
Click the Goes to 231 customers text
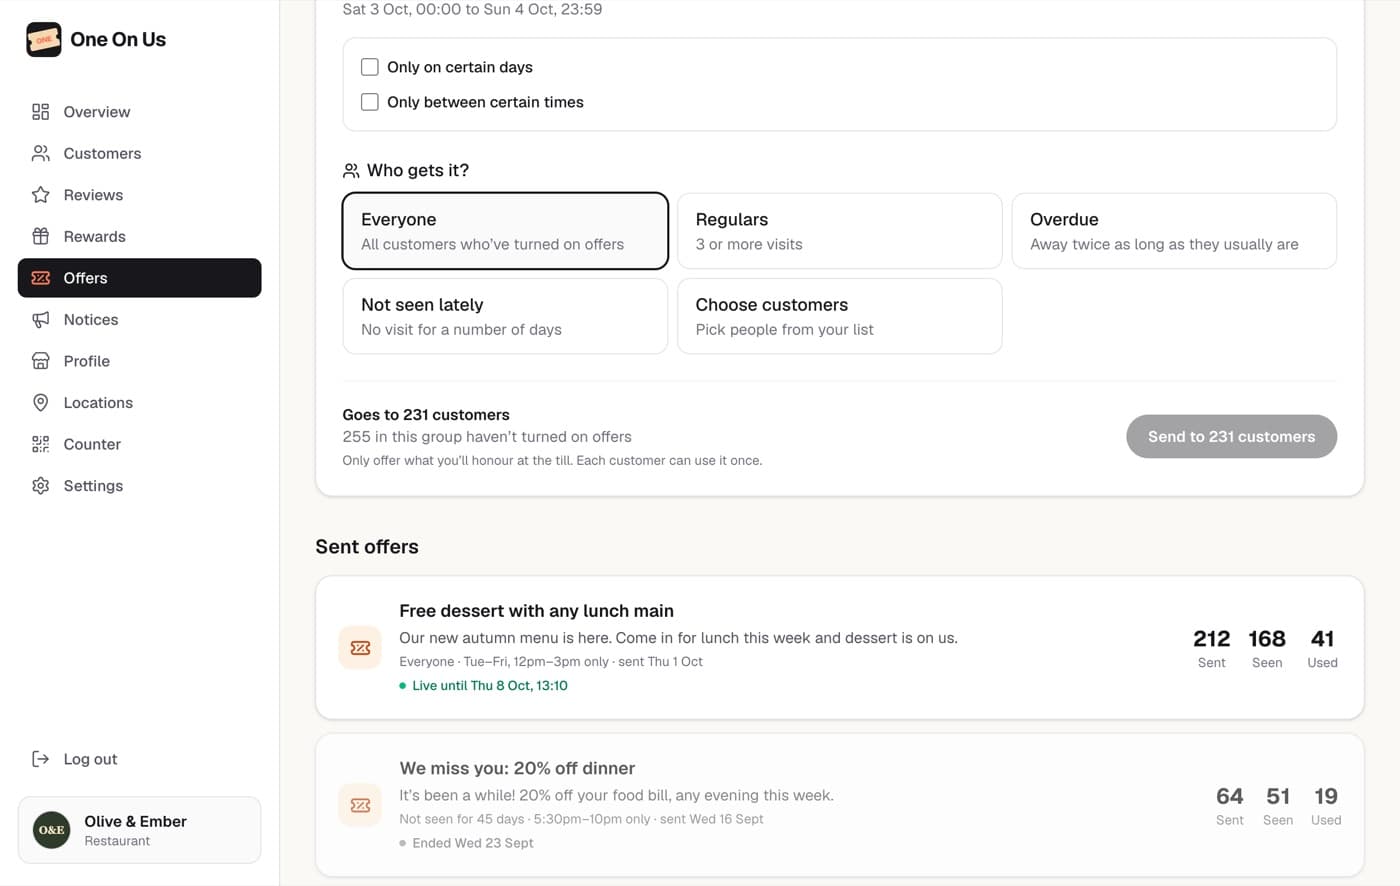(426, 415)
